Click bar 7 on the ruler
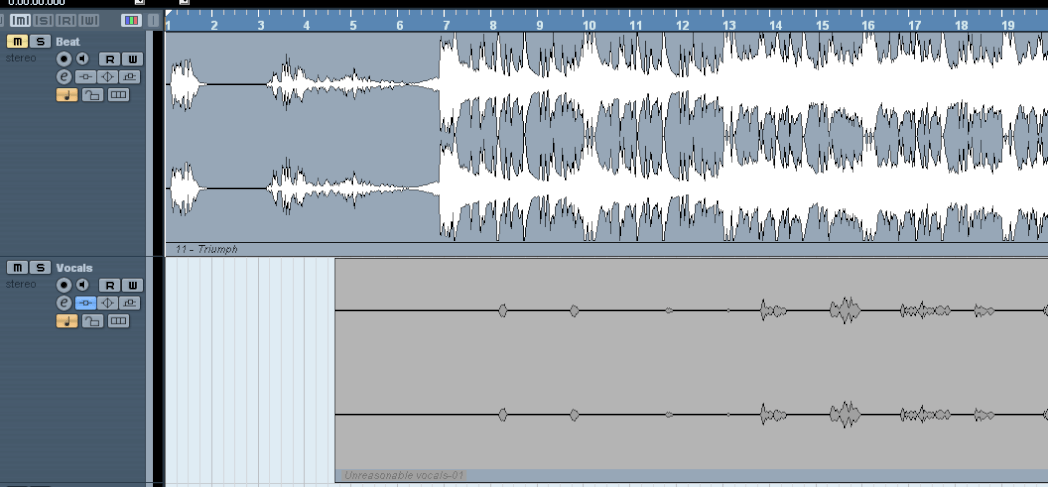Image resolution: width=1048 pixels, height=487 pixels. pyautogui.click(x=446, y=25)
